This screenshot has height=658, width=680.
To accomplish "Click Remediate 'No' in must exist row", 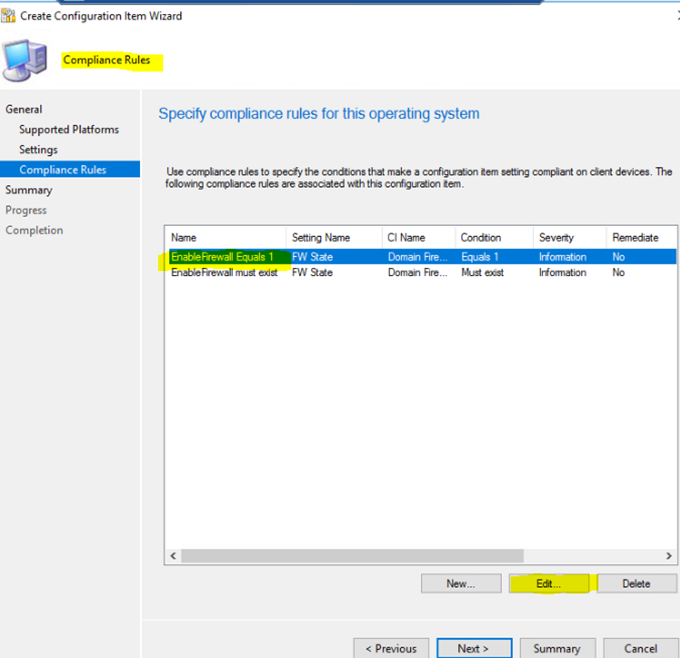I will tap(618, 272).
